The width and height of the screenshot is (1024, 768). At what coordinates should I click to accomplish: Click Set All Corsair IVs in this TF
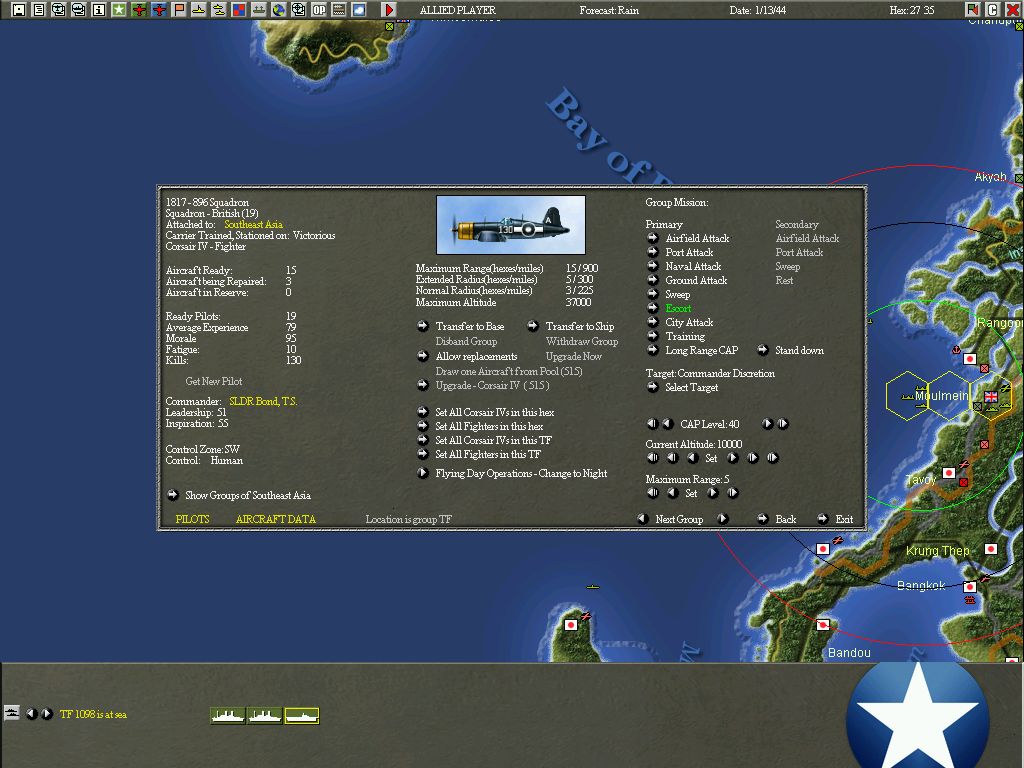pos(423,440)
